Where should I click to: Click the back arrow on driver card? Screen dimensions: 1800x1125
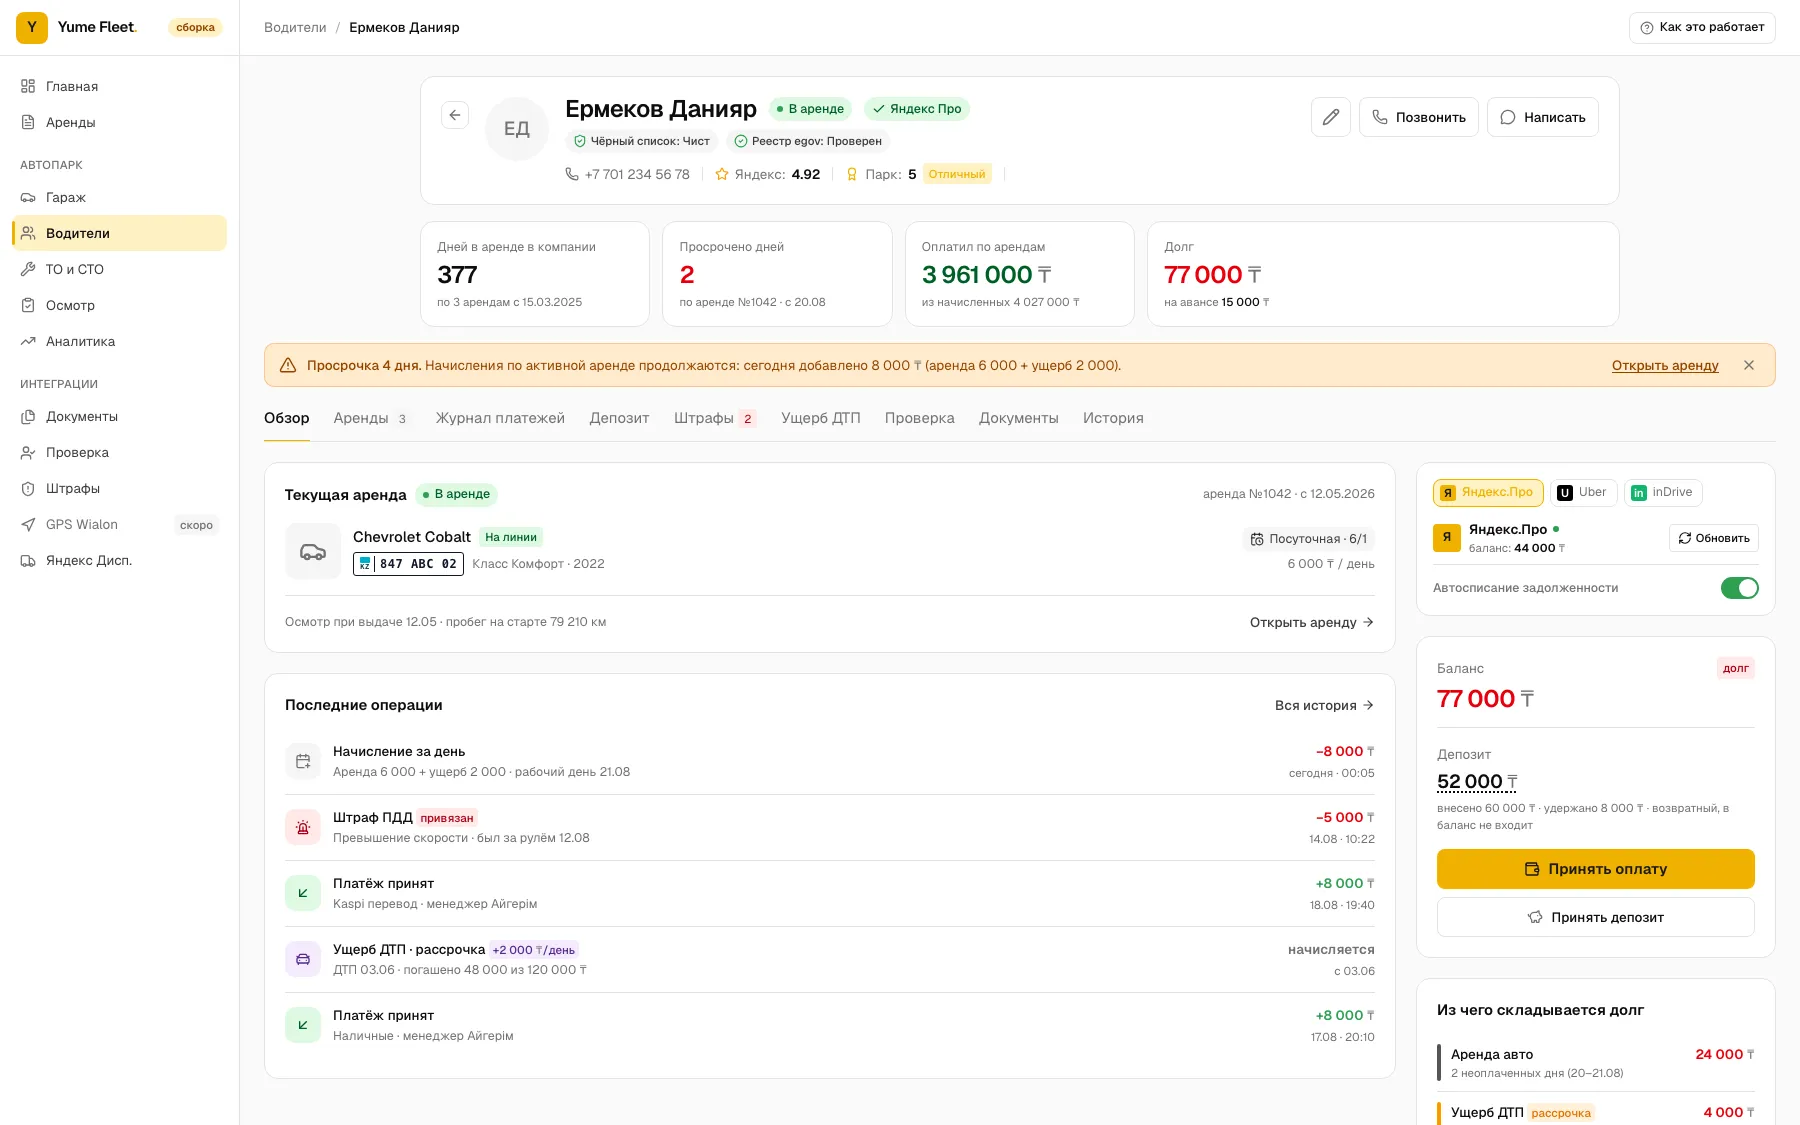point(455,115)
